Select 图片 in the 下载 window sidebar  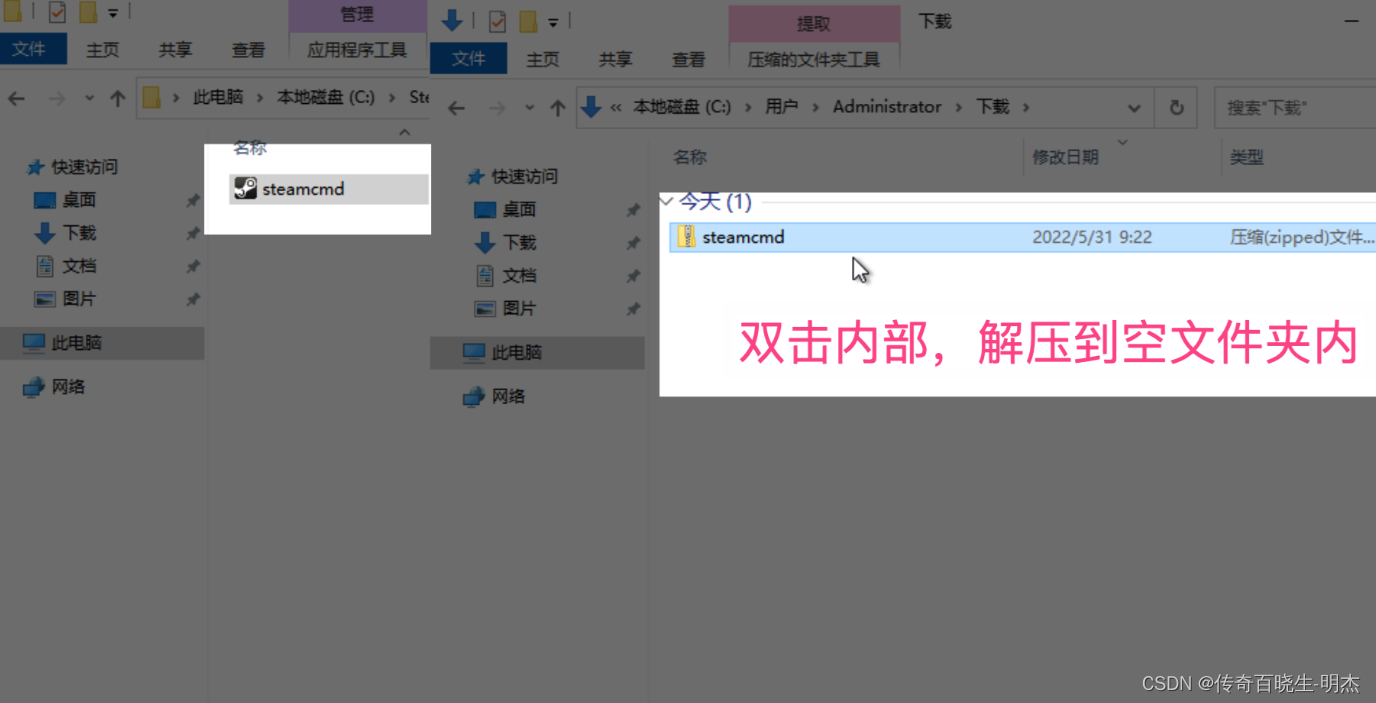click(x=520, y=309)
